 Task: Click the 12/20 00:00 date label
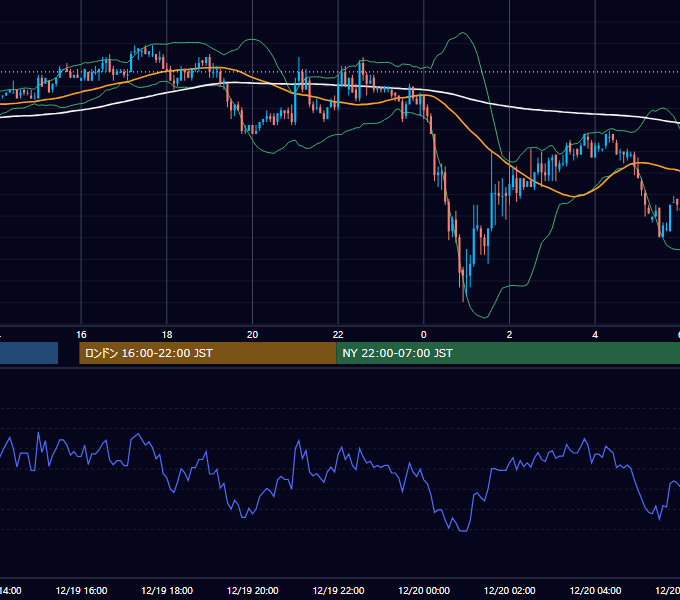pos(424,590)
